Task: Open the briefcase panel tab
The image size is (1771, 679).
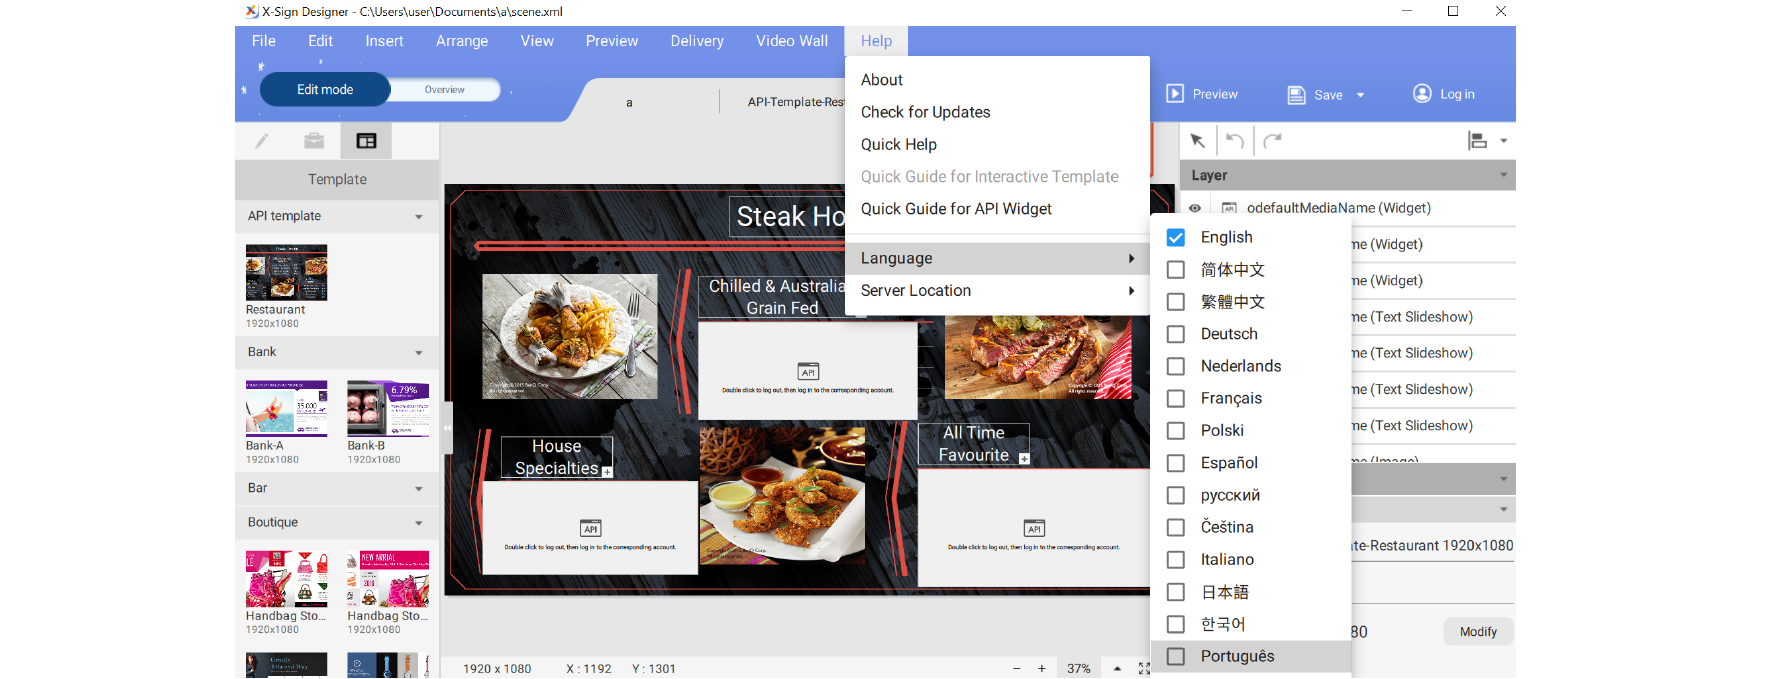Action: click(x=314, y=141)
